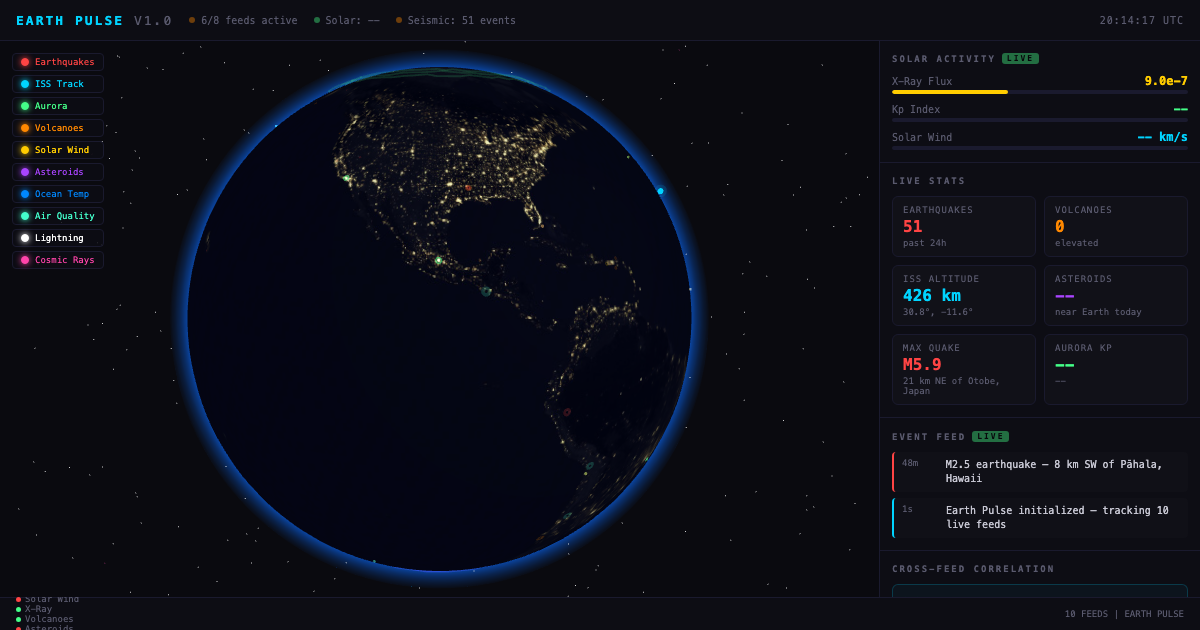Open the Volcanoes 0 elevated stat card
Image resolution: width=1200 pixels, height=630 pixels.
point(1116,227)
